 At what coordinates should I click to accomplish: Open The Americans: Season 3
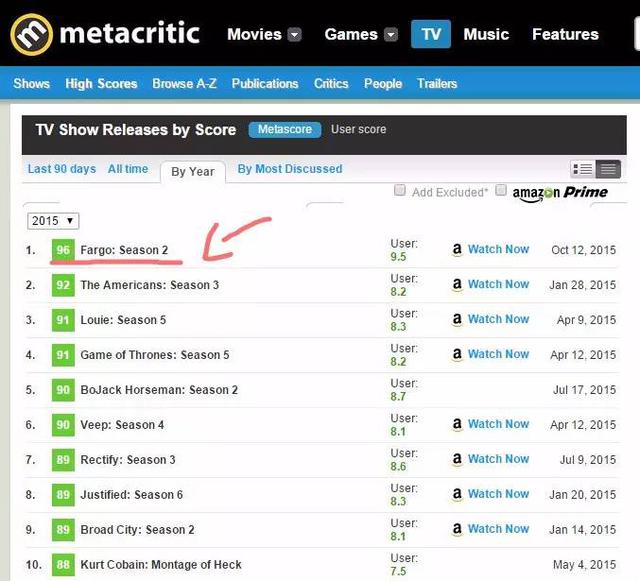pyautogui.click(x=149, y=285)
